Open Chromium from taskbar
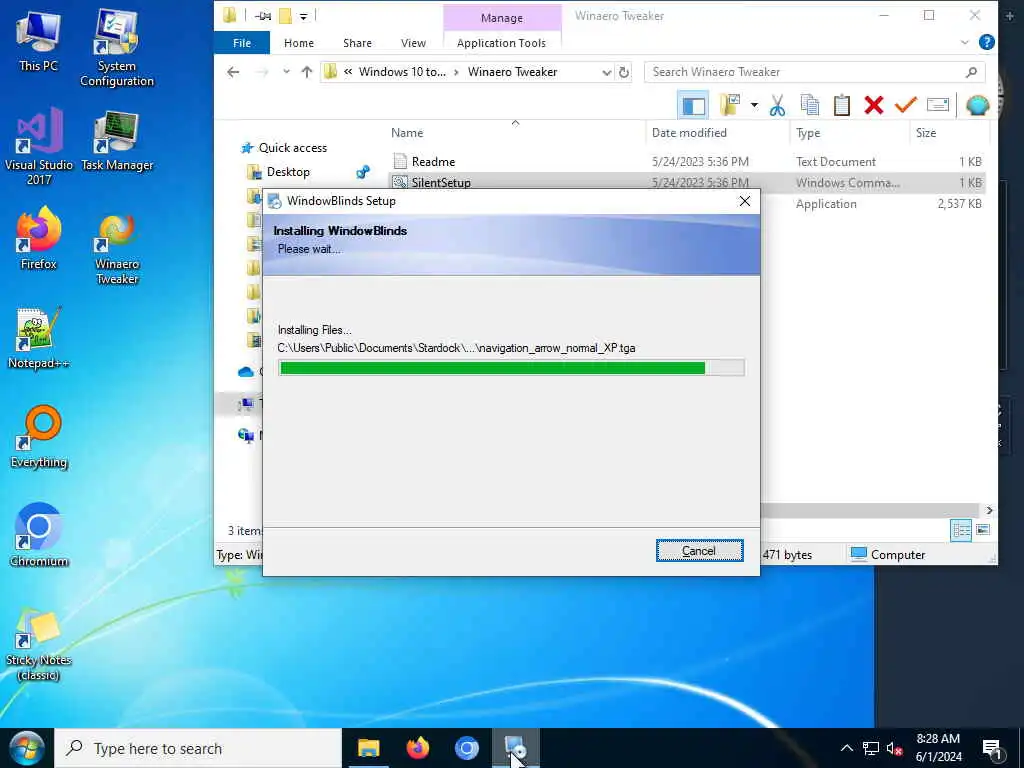The height and width of the screenshot is (768, 1024). point(466,748)
